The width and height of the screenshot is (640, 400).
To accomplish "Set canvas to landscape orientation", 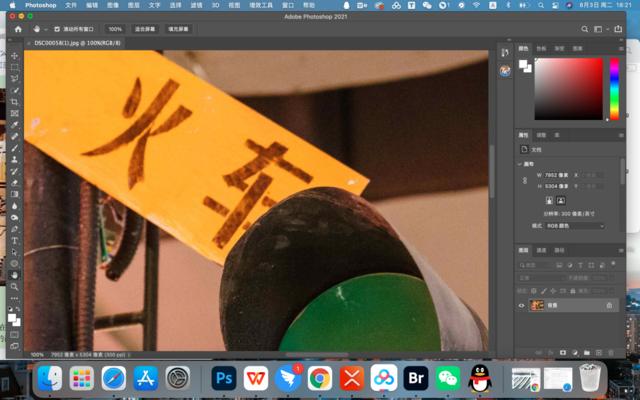I will tap(561, 200).
